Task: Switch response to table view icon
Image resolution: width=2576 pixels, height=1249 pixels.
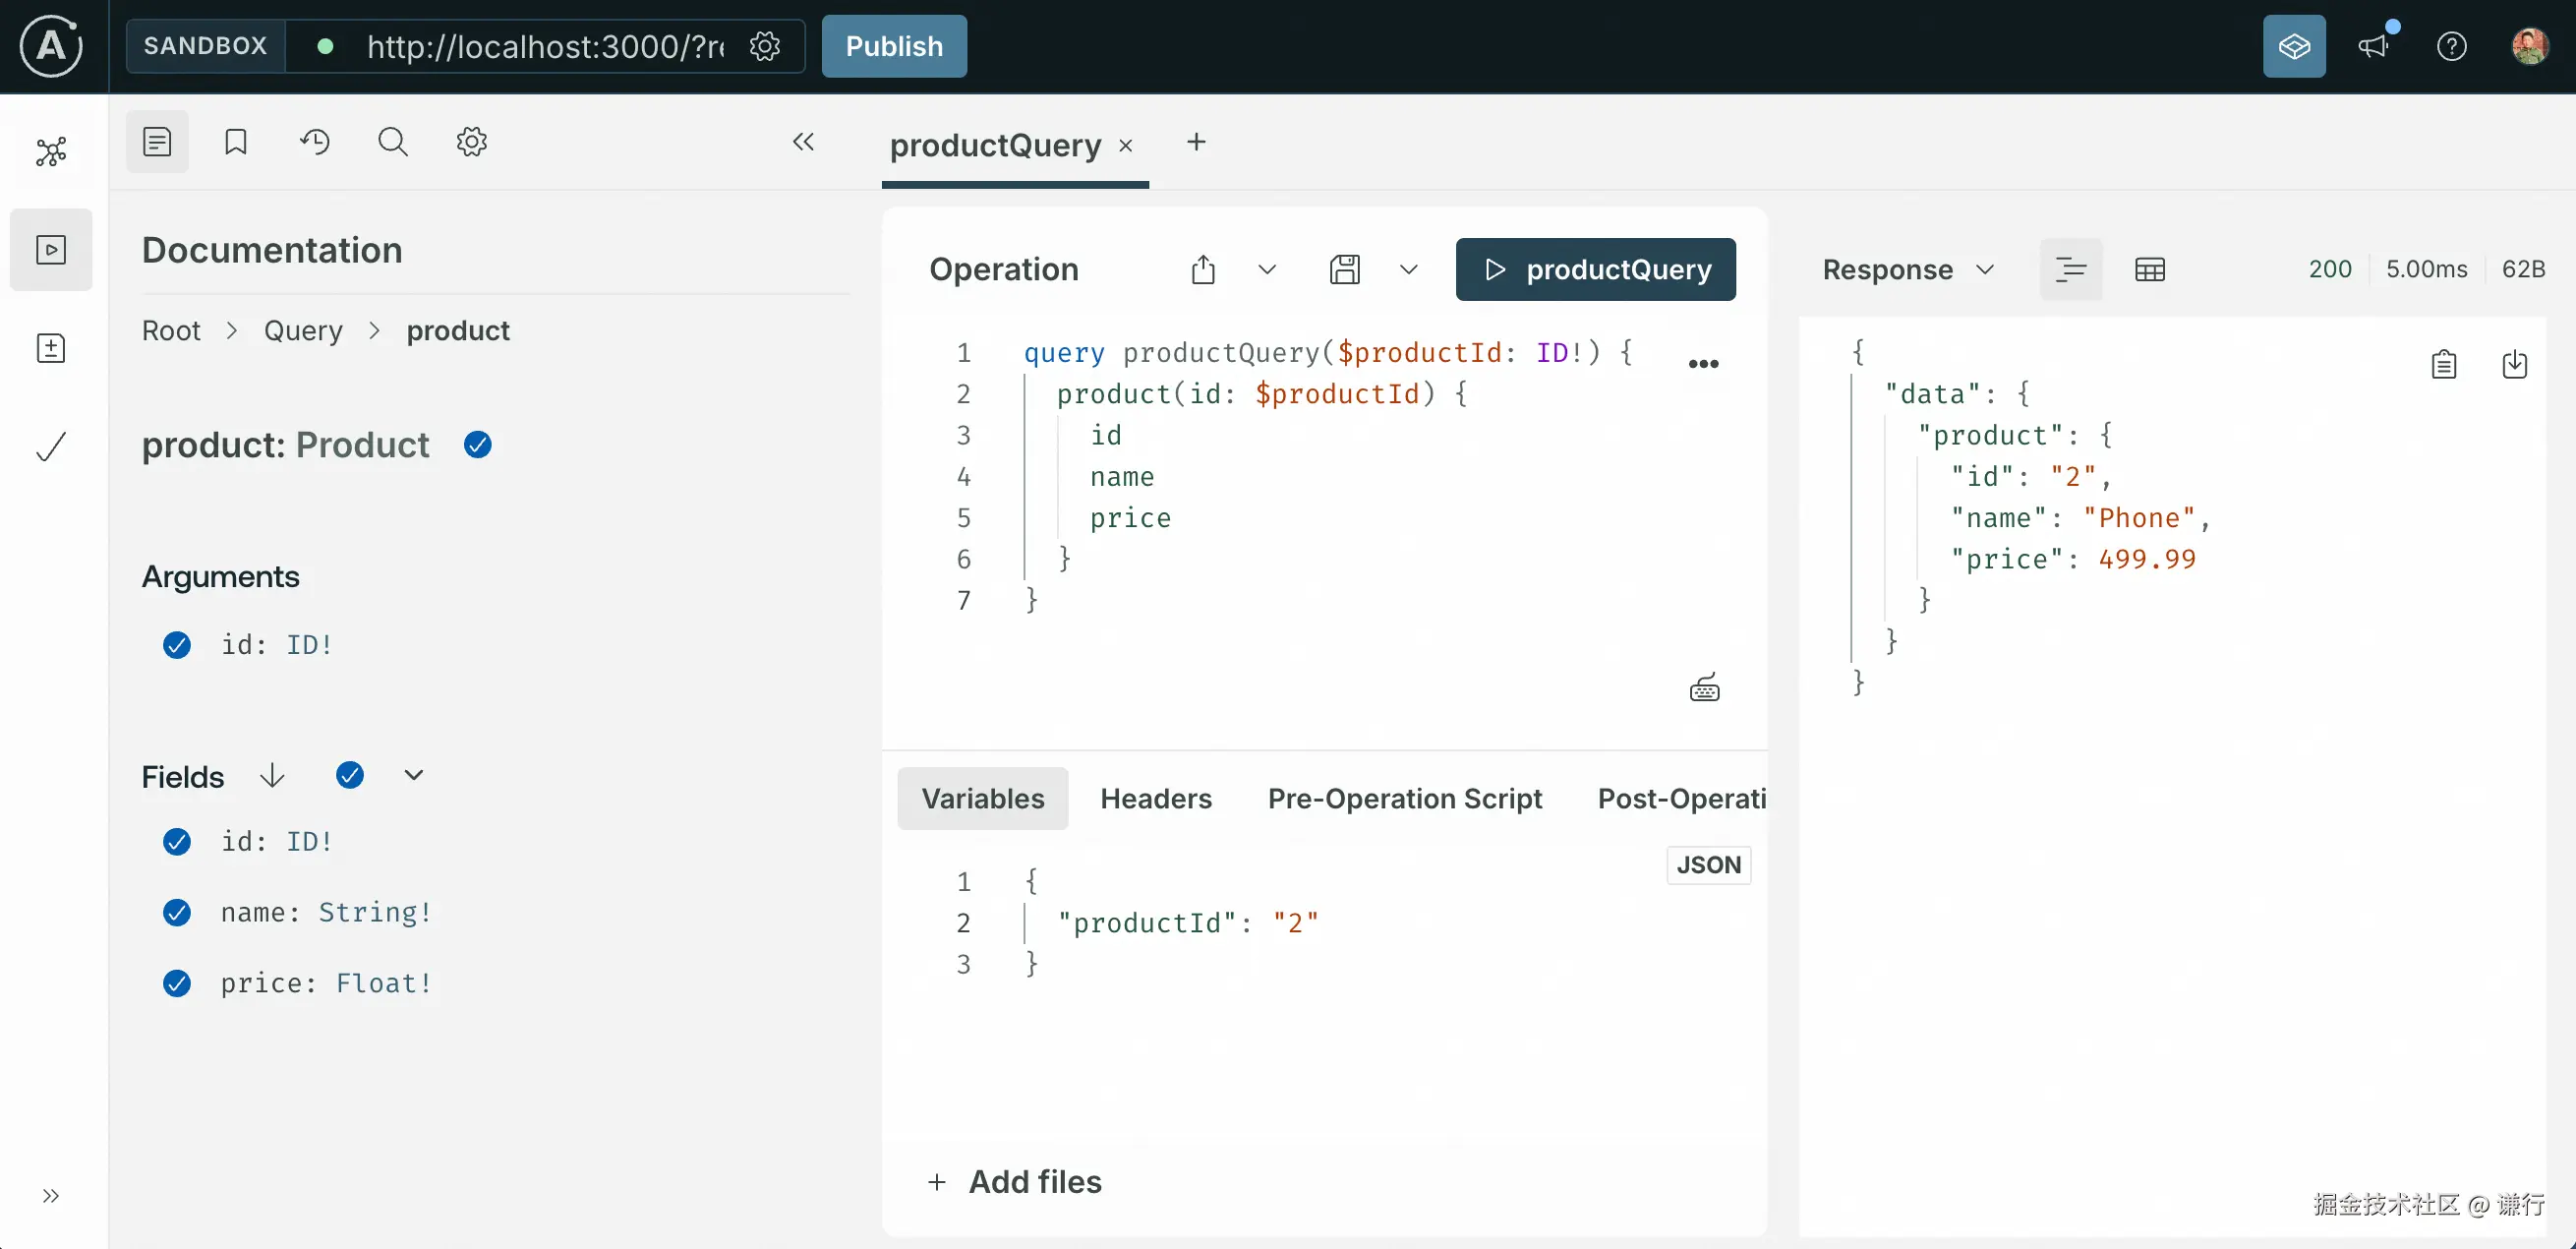Action: (x=2149, y=270)
